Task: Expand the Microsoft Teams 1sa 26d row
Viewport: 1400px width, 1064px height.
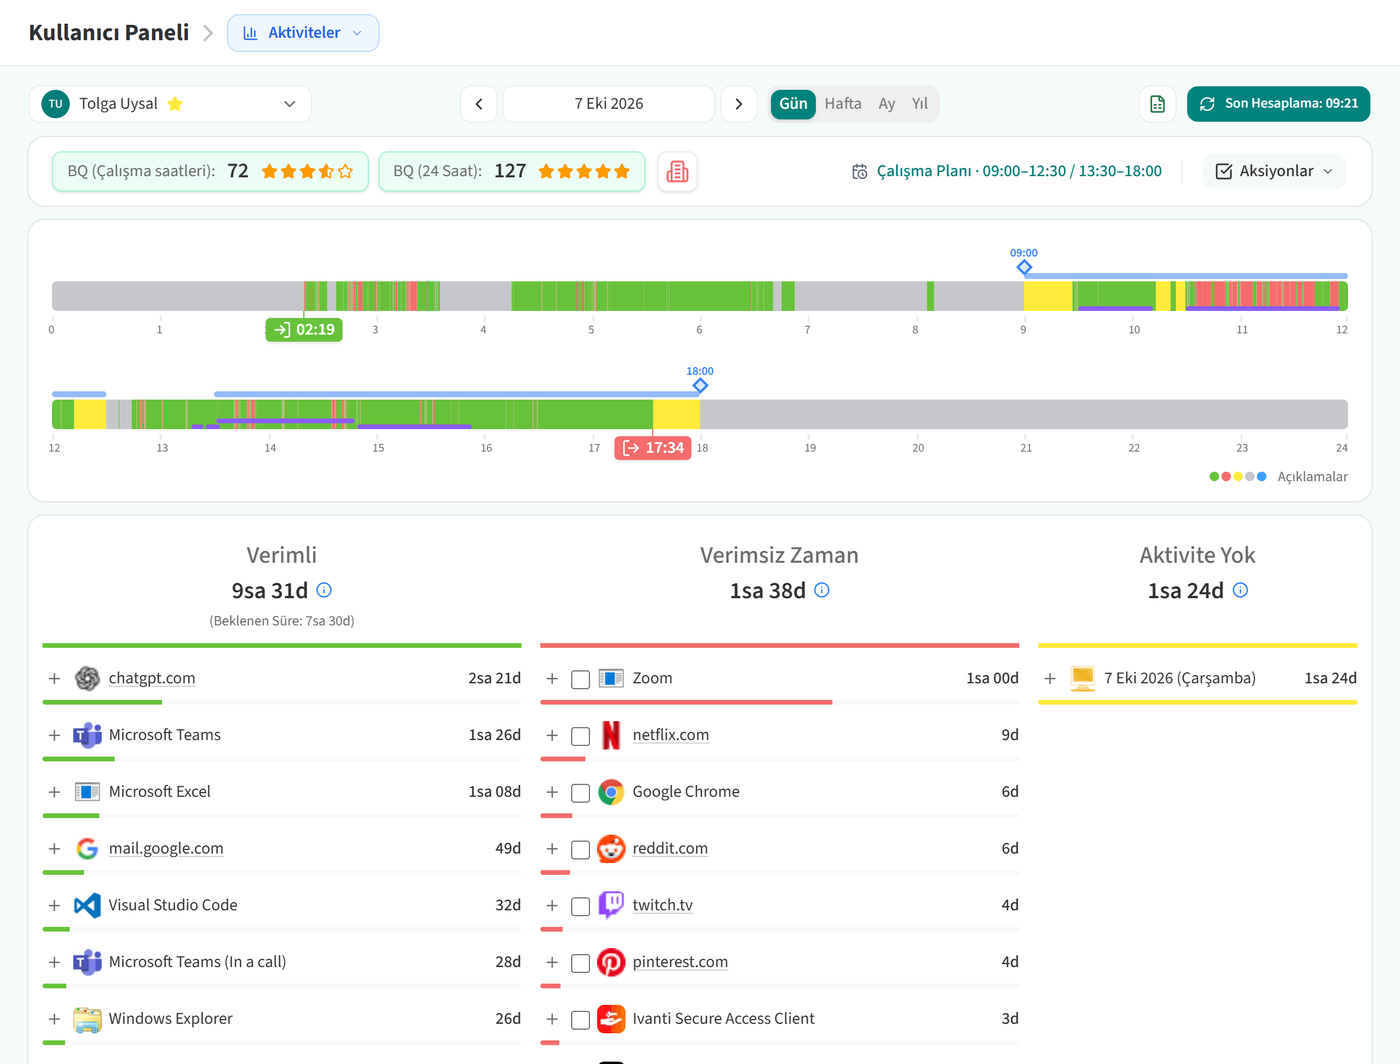Action: (x=54, y=735)
